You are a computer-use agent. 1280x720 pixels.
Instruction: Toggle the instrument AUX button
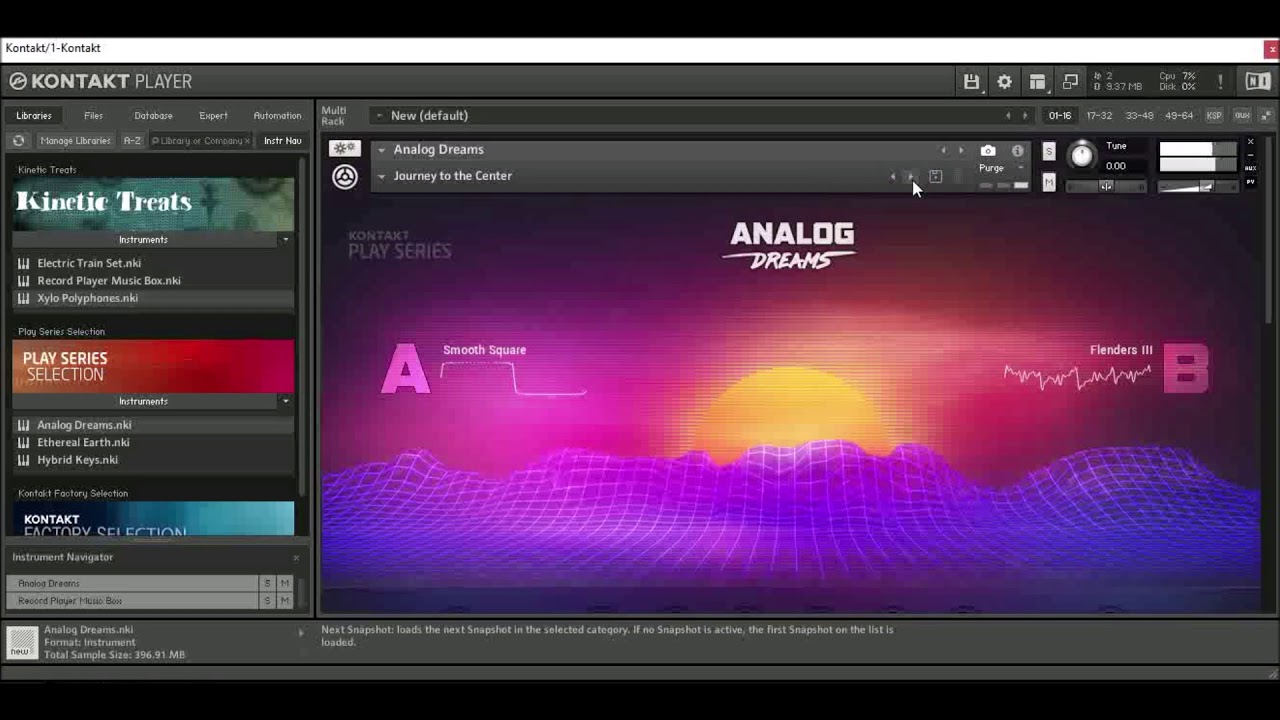(1250, 168)
